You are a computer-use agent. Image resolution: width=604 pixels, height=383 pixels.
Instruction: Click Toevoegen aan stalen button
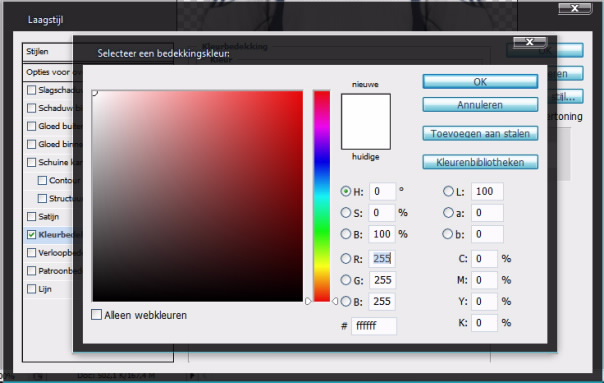(480, 134)
